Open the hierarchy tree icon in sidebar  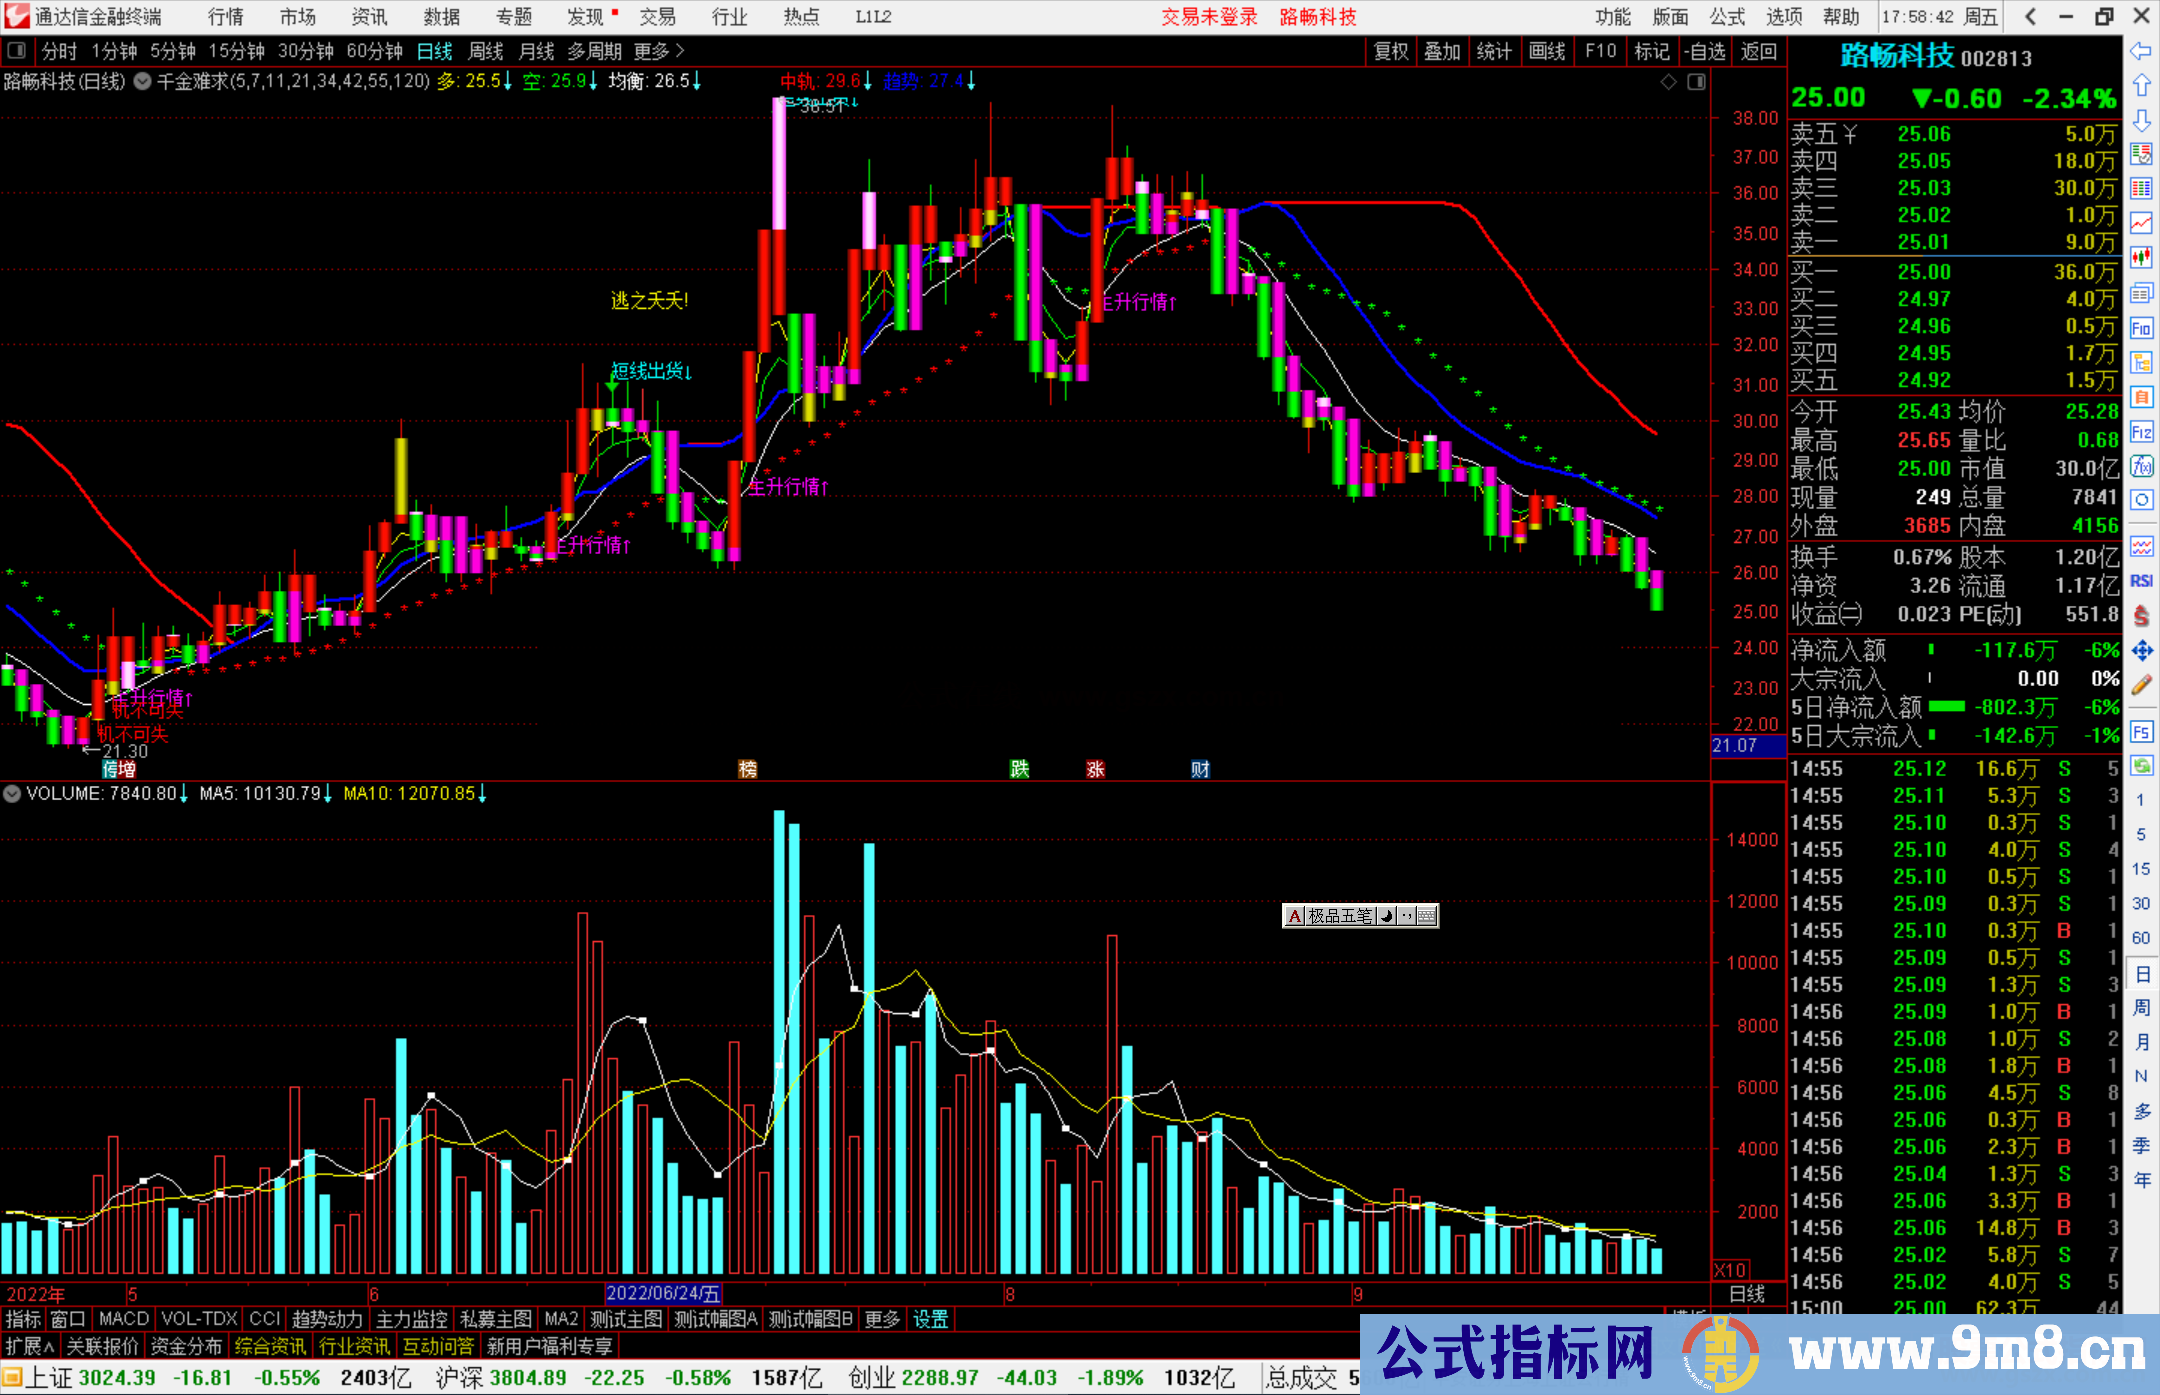[2141, 362]
